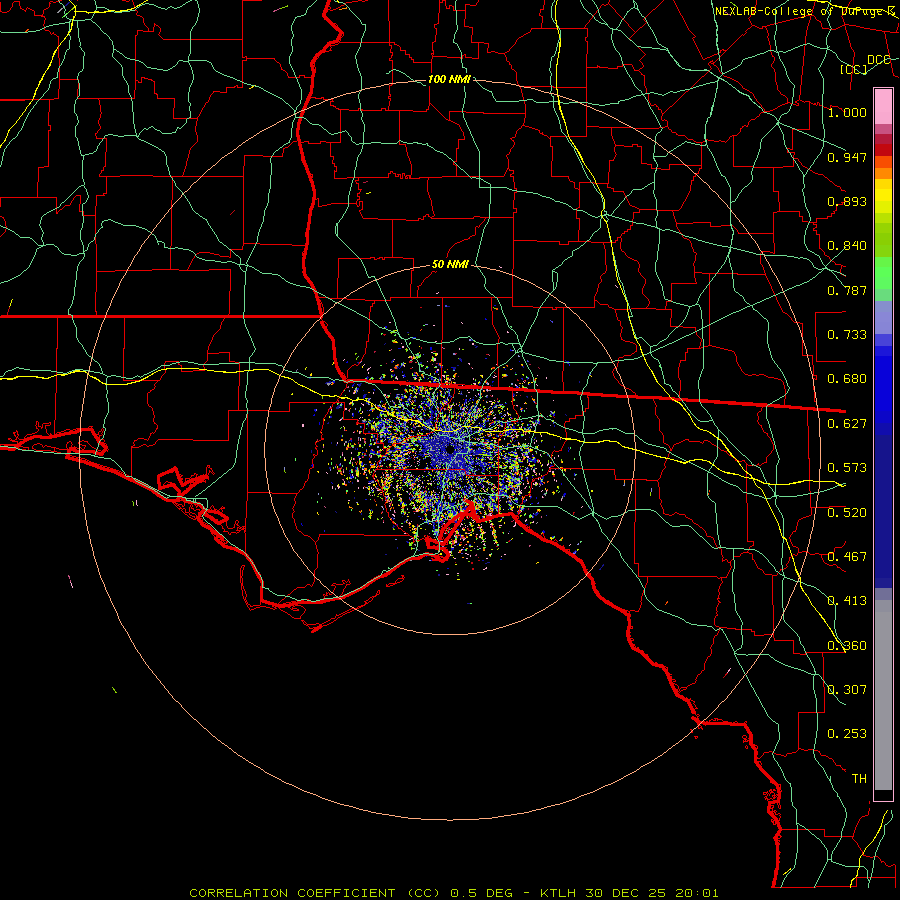Select the 0.627 scale value
This screenshot has width=900, height=900.
coord(847,424)
